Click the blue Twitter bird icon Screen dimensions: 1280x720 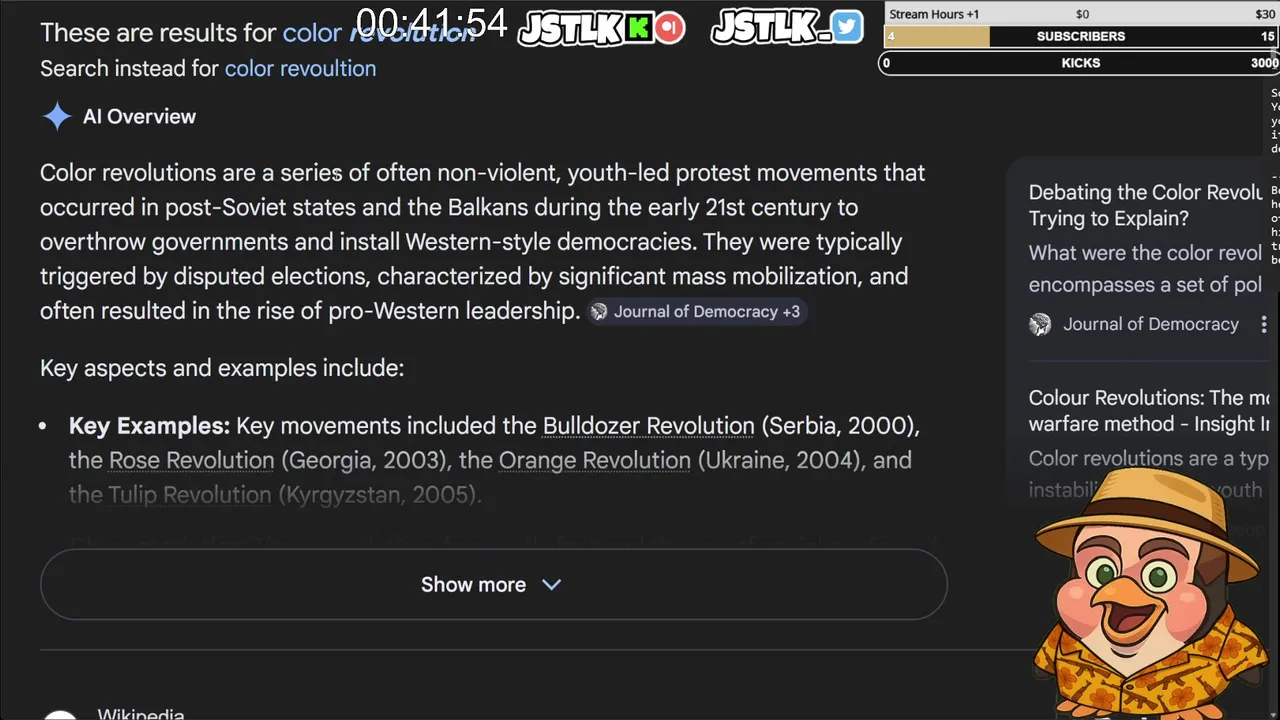[x=846, y=27]
